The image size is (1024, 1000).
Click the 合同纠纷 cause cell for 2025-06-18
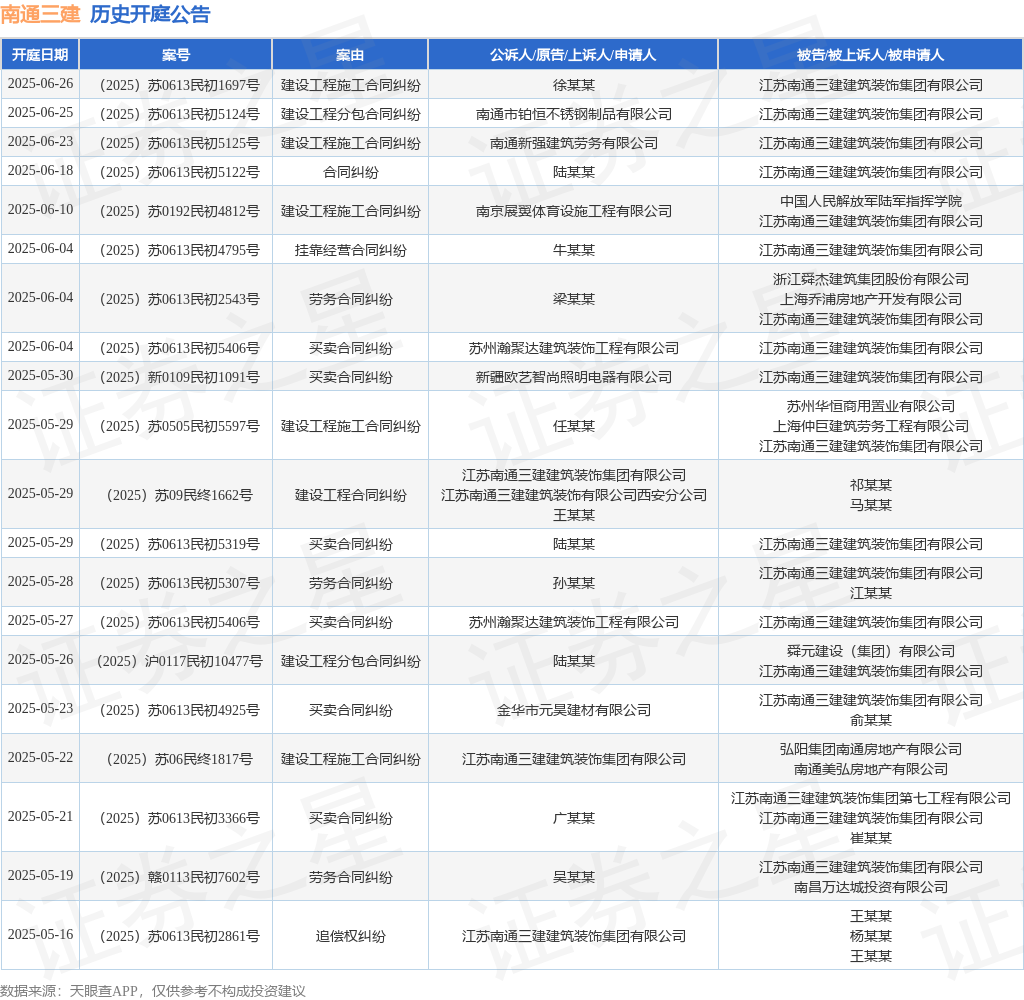coord(351,172)
